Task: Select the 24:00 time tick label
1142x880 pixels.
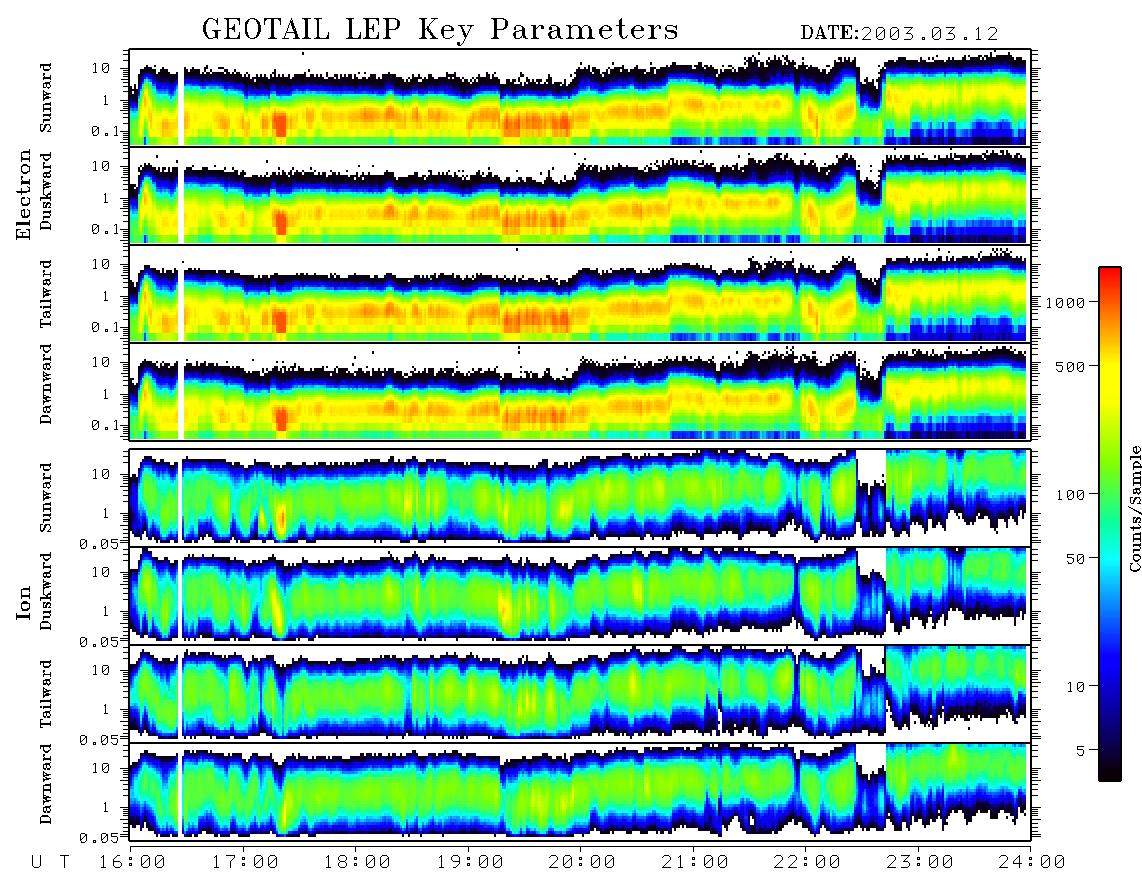Action: pyautogui.click(x=1032, y=863)
